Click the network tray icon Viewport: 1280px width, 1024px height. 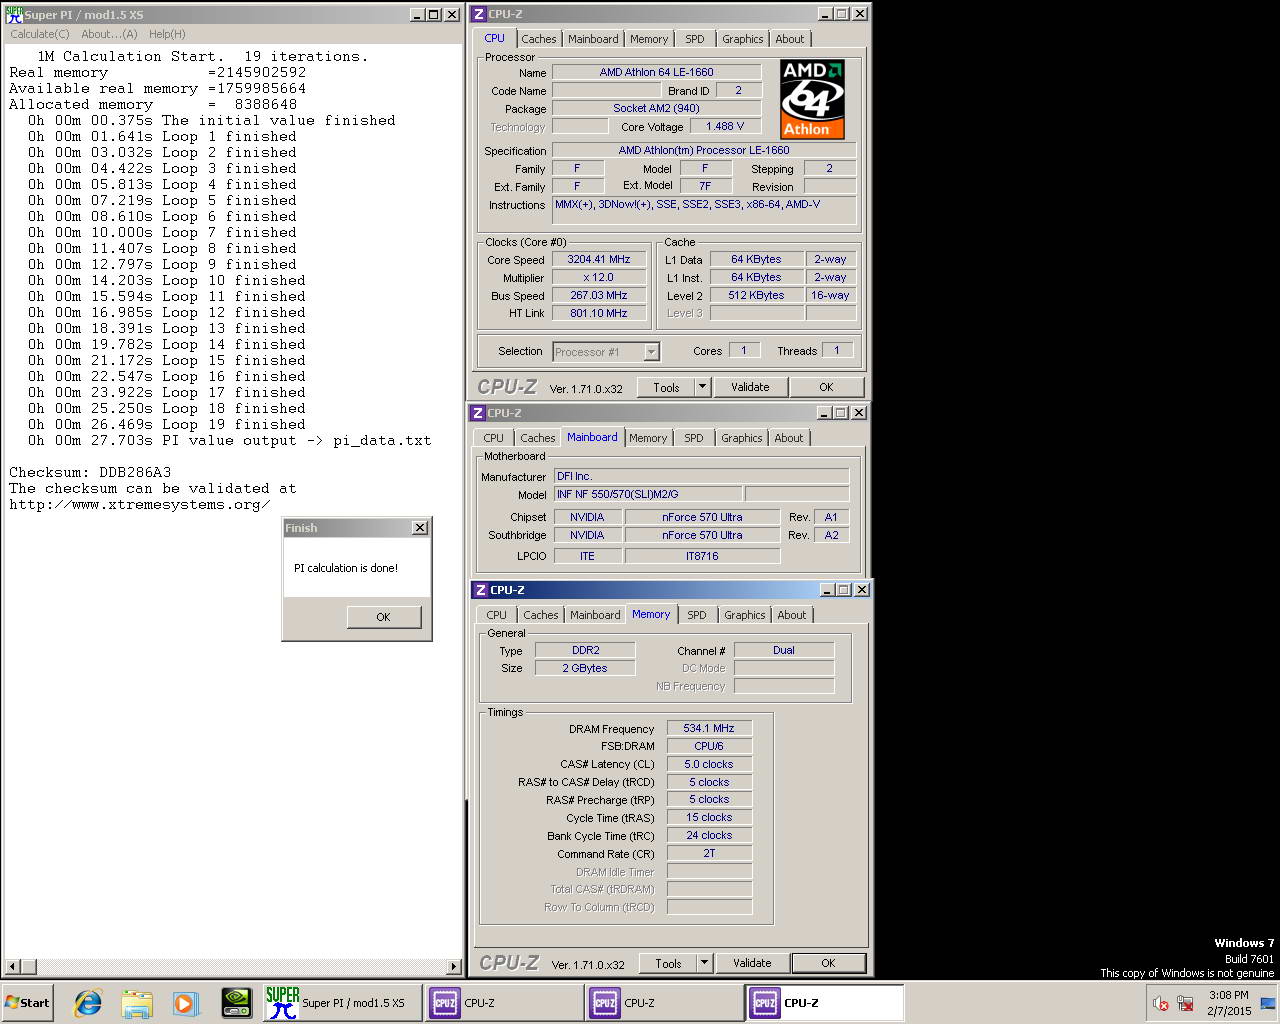[x=1185, y=1003]
